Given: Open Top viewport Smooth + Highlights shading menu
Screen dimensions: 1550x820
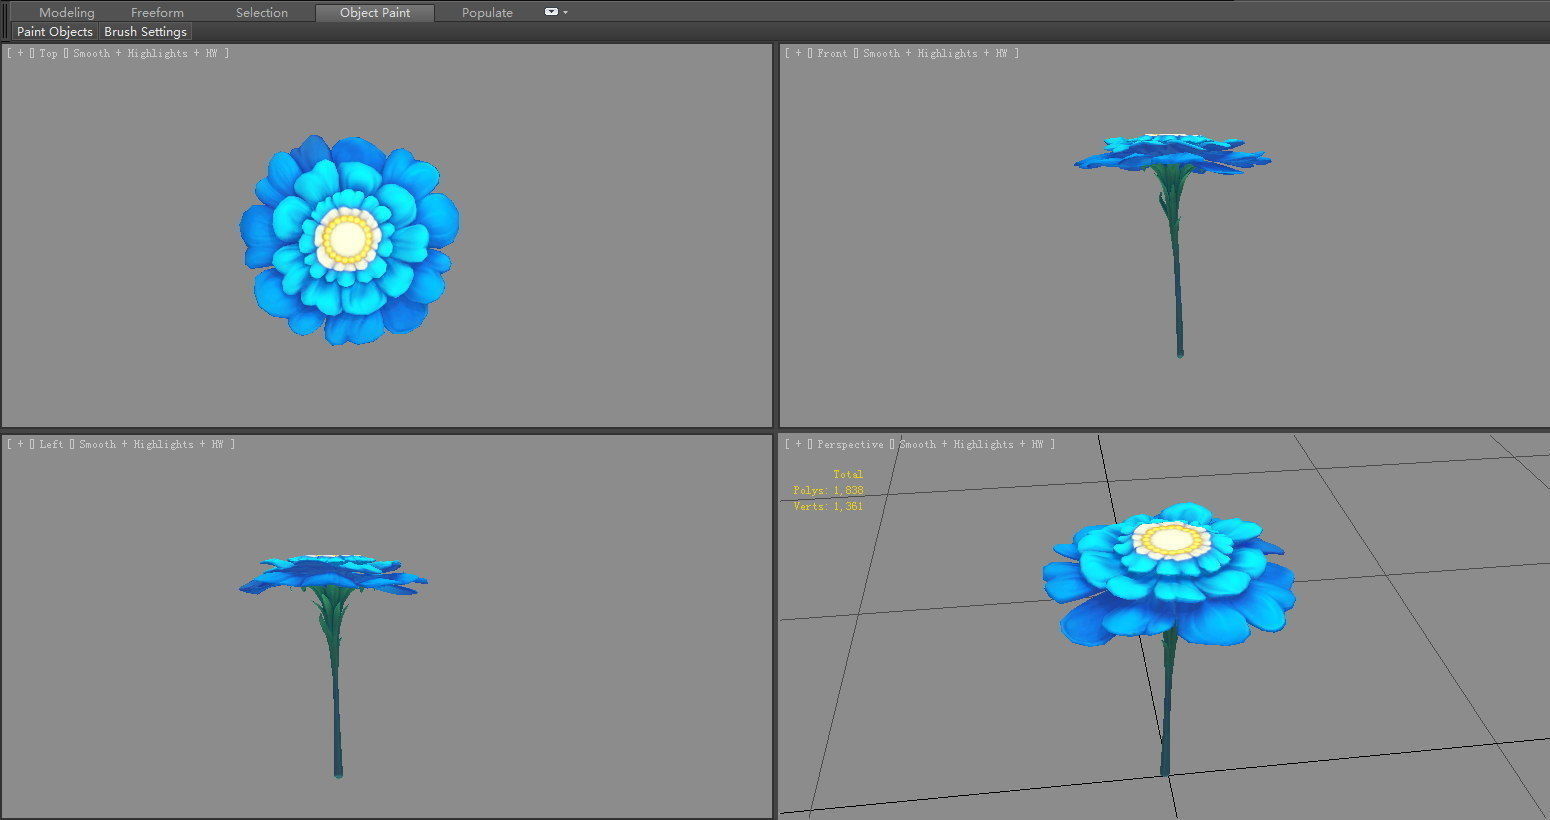Looking at the screenshot, I should pyautogui.click(x=145, y=54).
